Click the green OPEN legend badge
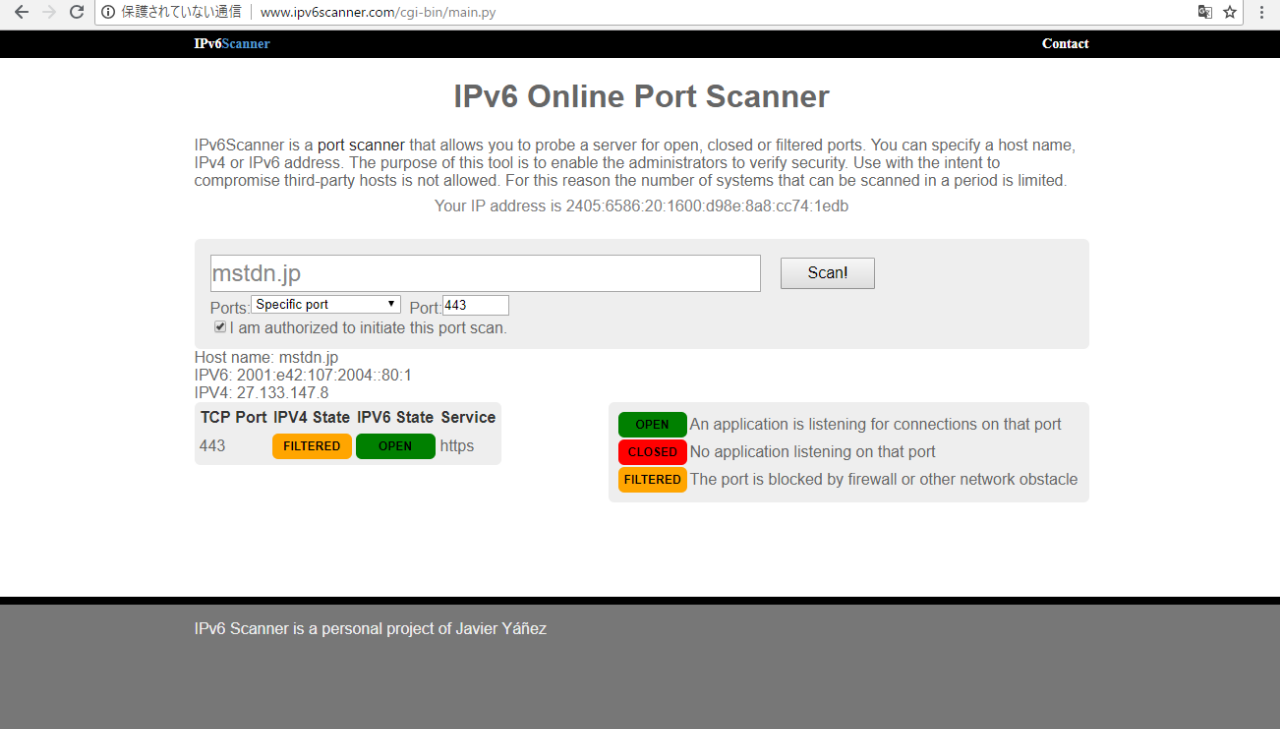The width and height of the screenshot is (1280, 729). pos(652,424)
